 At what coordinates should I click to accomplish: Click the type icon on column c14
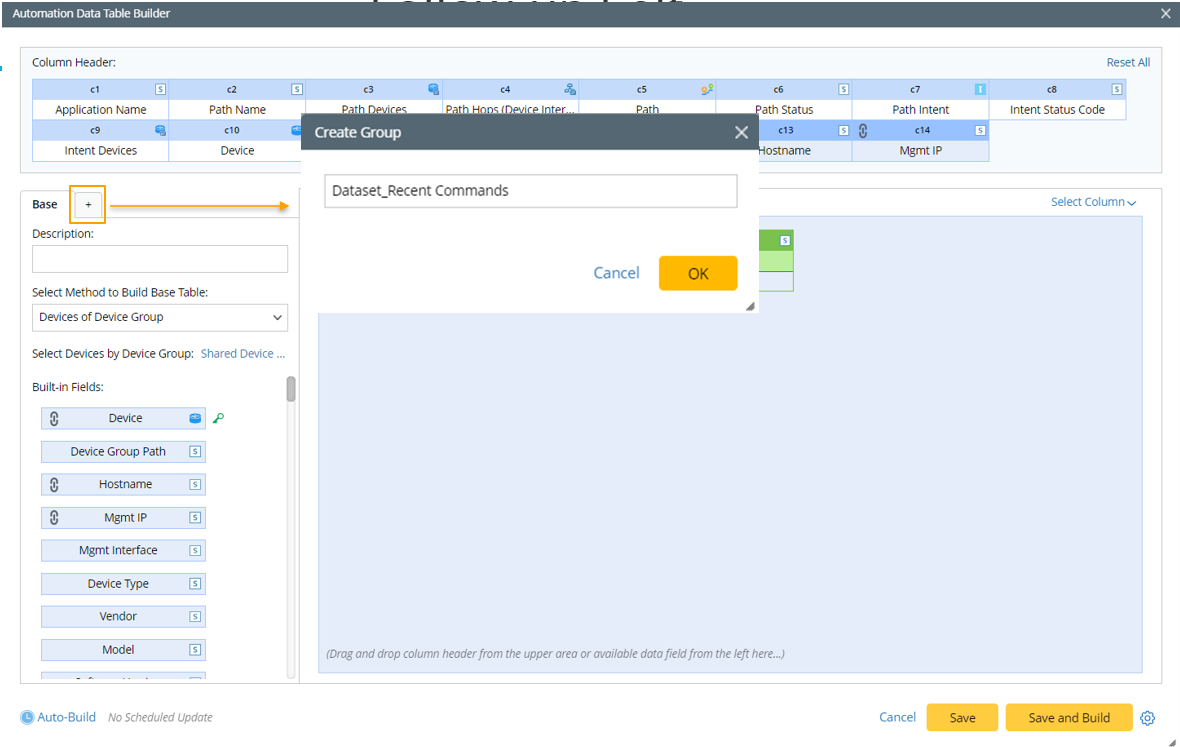(980, 130)
